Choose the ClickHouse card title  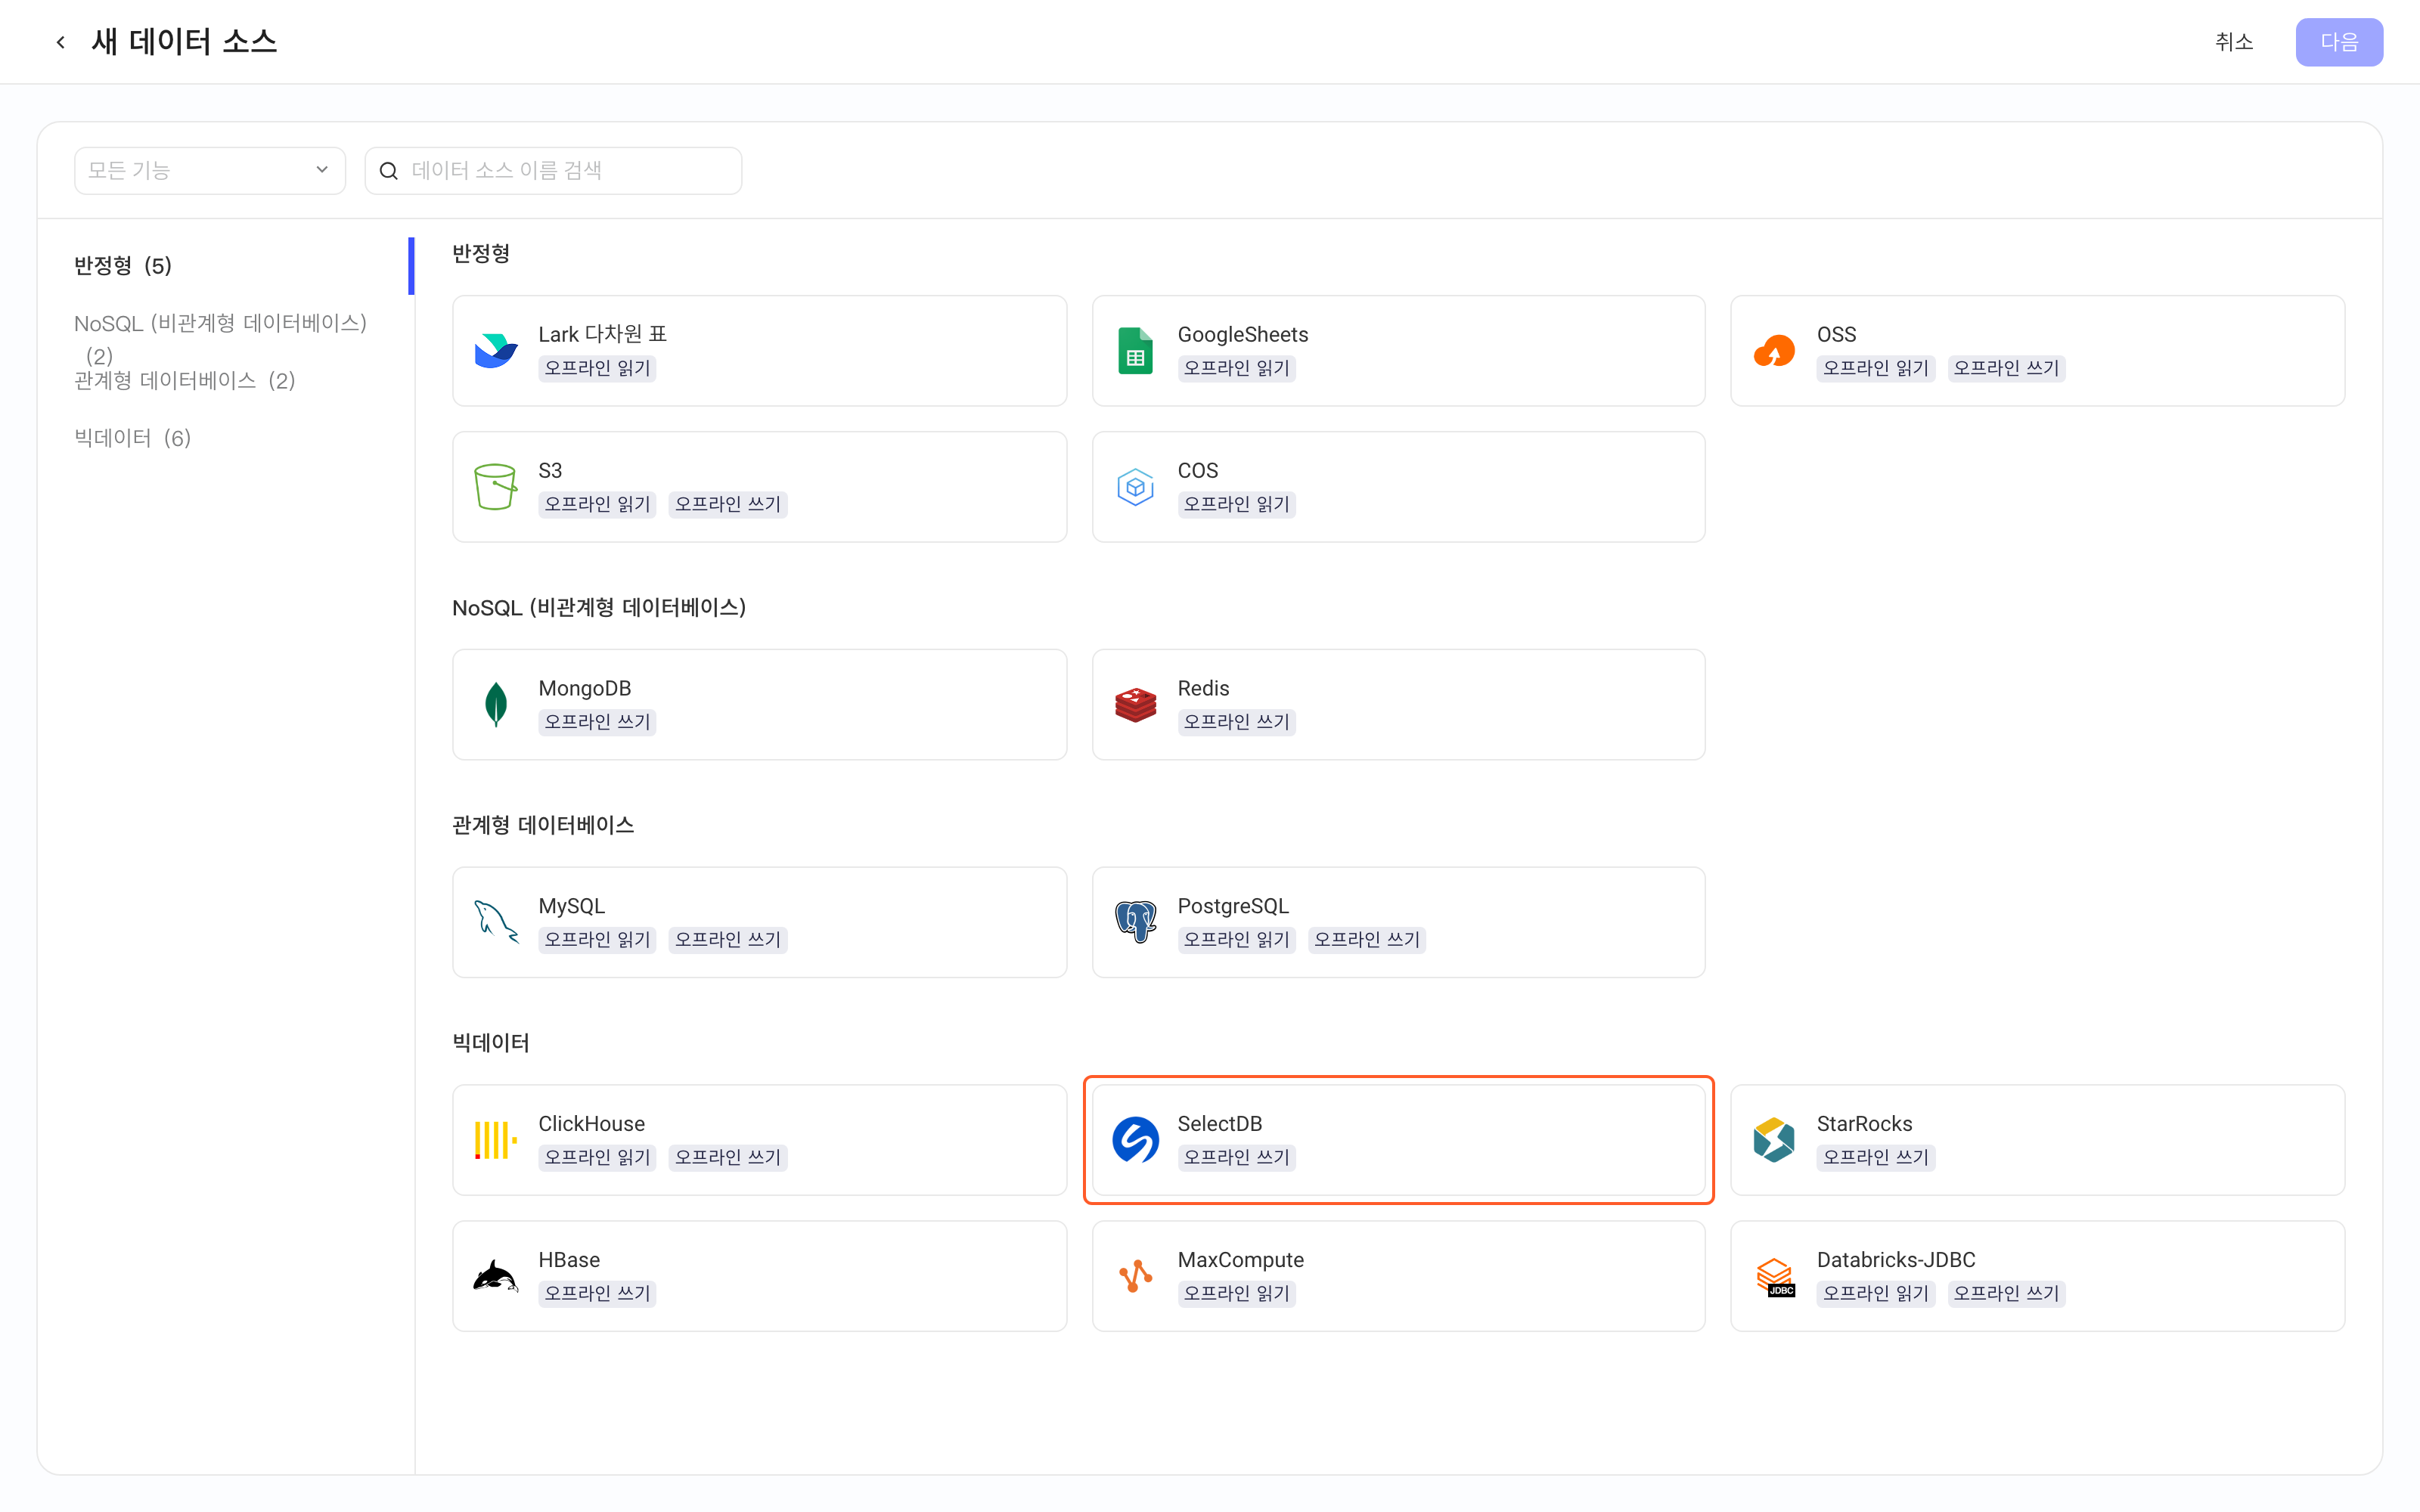pyautogui.click(x=591, y=1124)
